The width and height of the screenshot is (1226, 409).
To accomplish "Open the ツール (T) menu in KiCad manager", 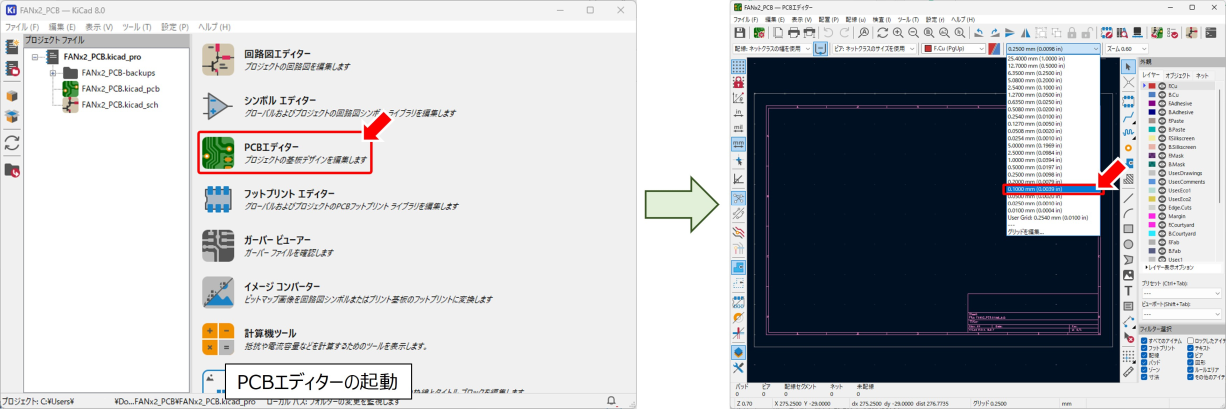I will click(139, 26).
